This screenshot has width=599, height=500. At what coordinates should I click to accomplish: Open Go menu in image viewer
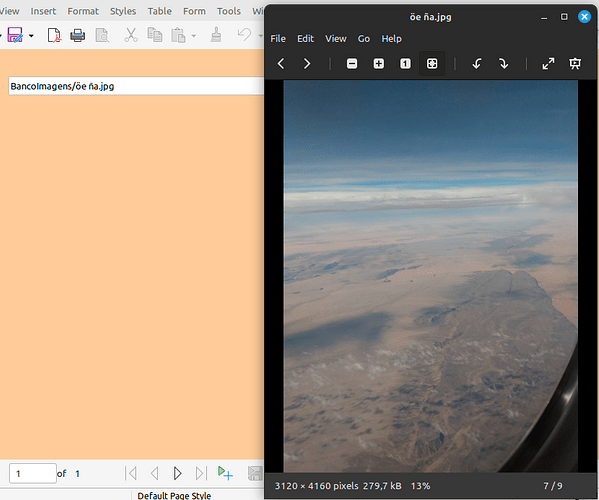click(x=364, y=39)
